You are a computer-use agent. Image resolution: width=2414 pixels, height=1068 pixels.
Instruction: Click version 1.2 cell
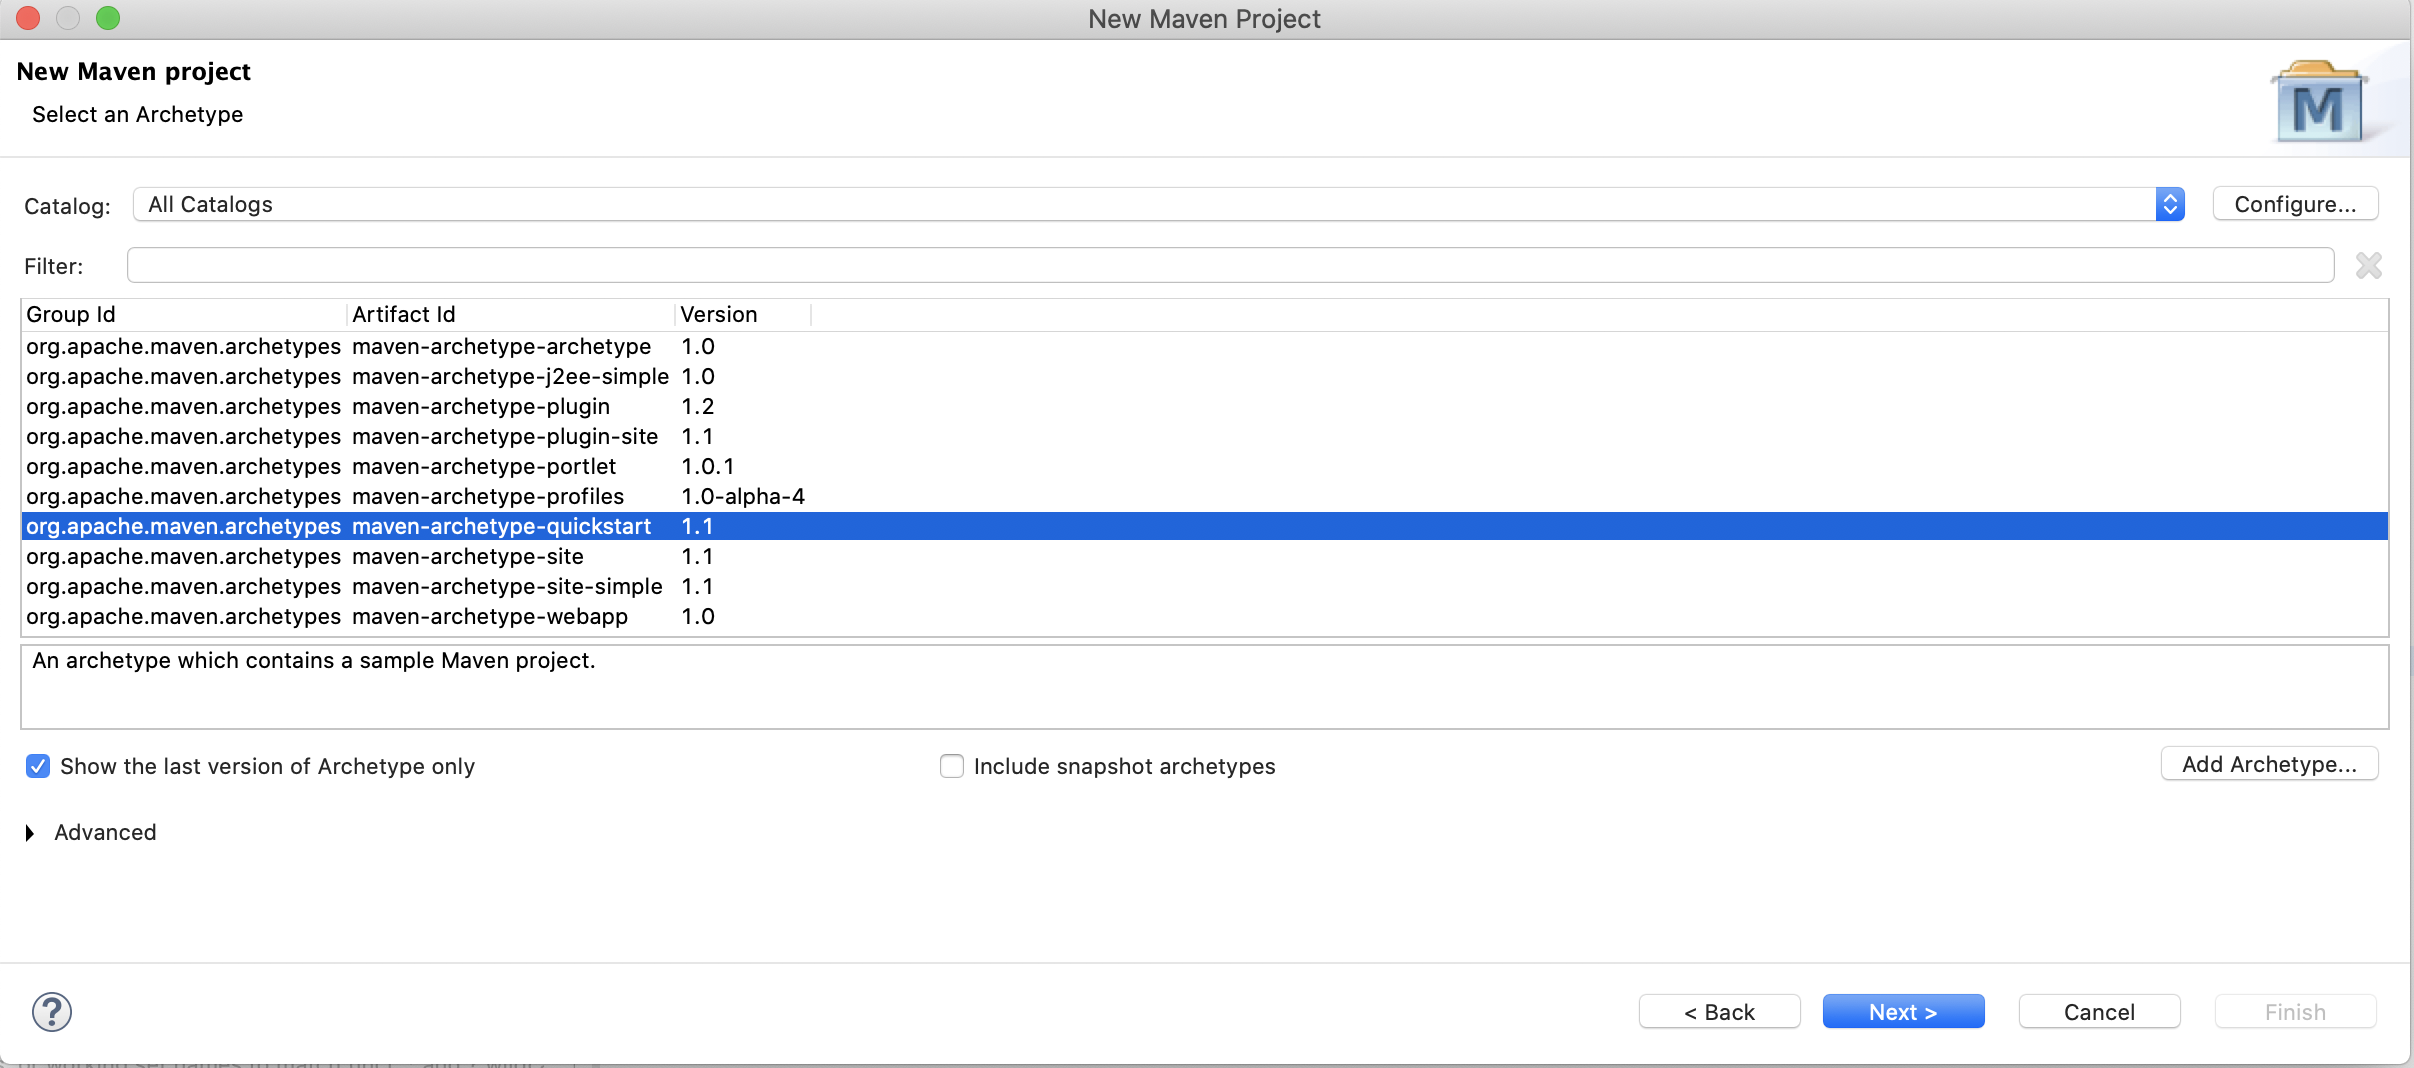(698, 407)
